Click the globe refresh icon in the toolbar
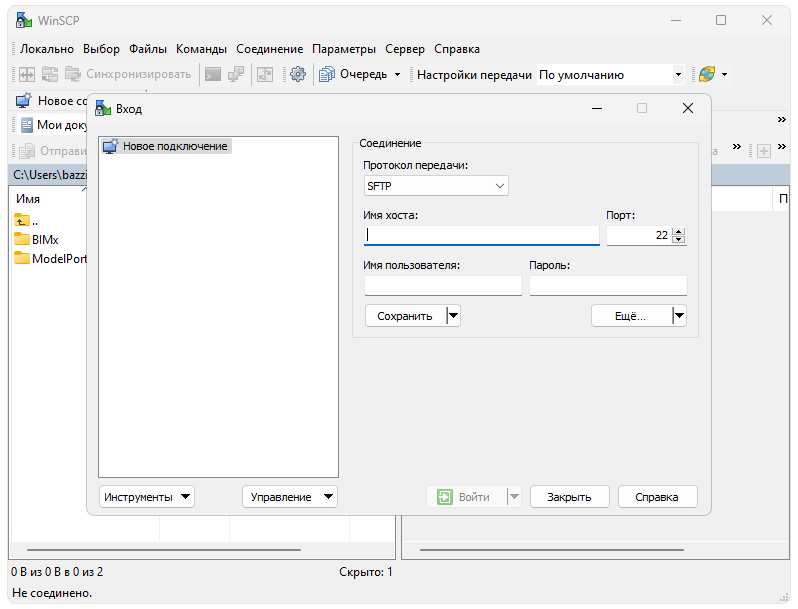Screen dimensions: 798x609 click(707, 74)
